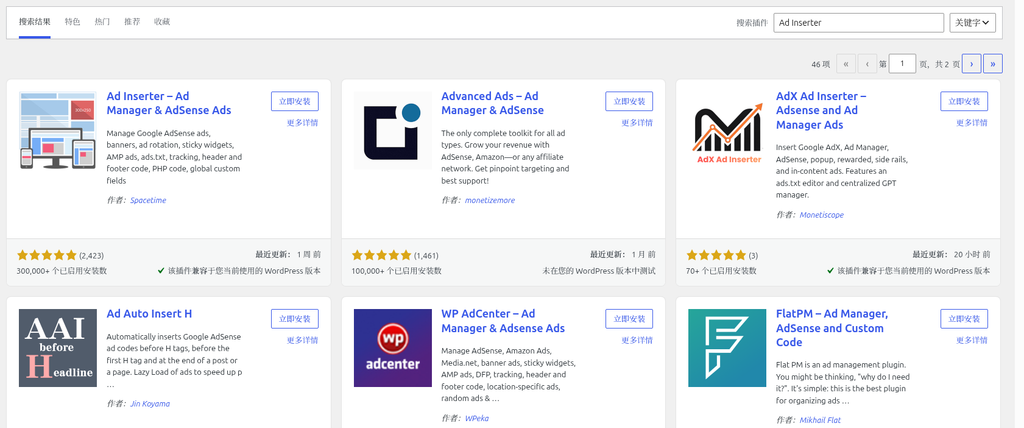Viewport: 1024px width, 428px height.
Task: Open the FlatPM plugin icon
Action: pyautogui.click(x=728, y=348)
